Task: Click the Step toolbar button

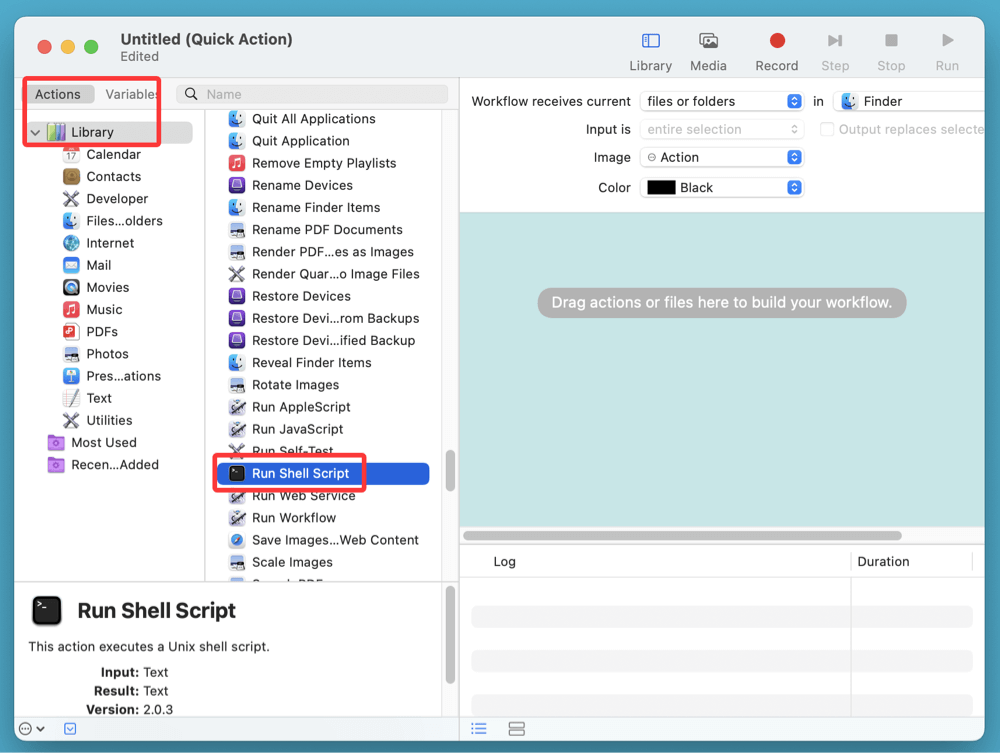Action: [x=834, y=51]
